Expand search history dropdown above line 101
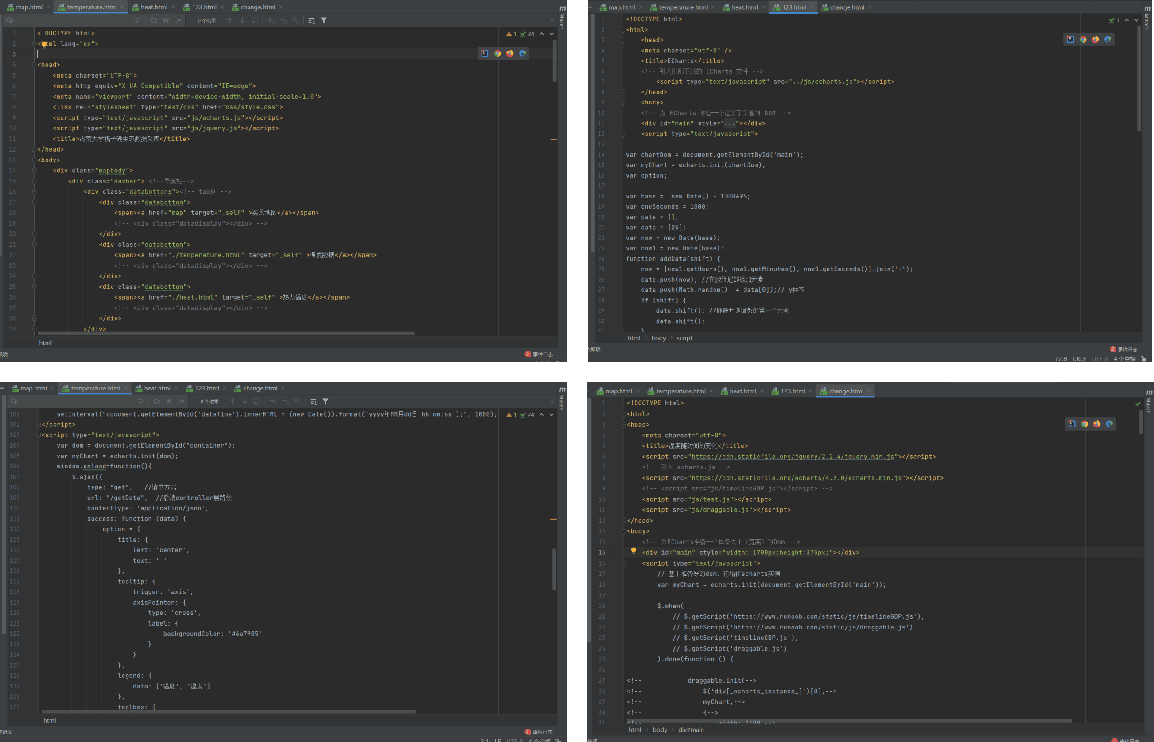This screenshot has height=742, width=1154. pyautogui.click(x=14, y=401)
